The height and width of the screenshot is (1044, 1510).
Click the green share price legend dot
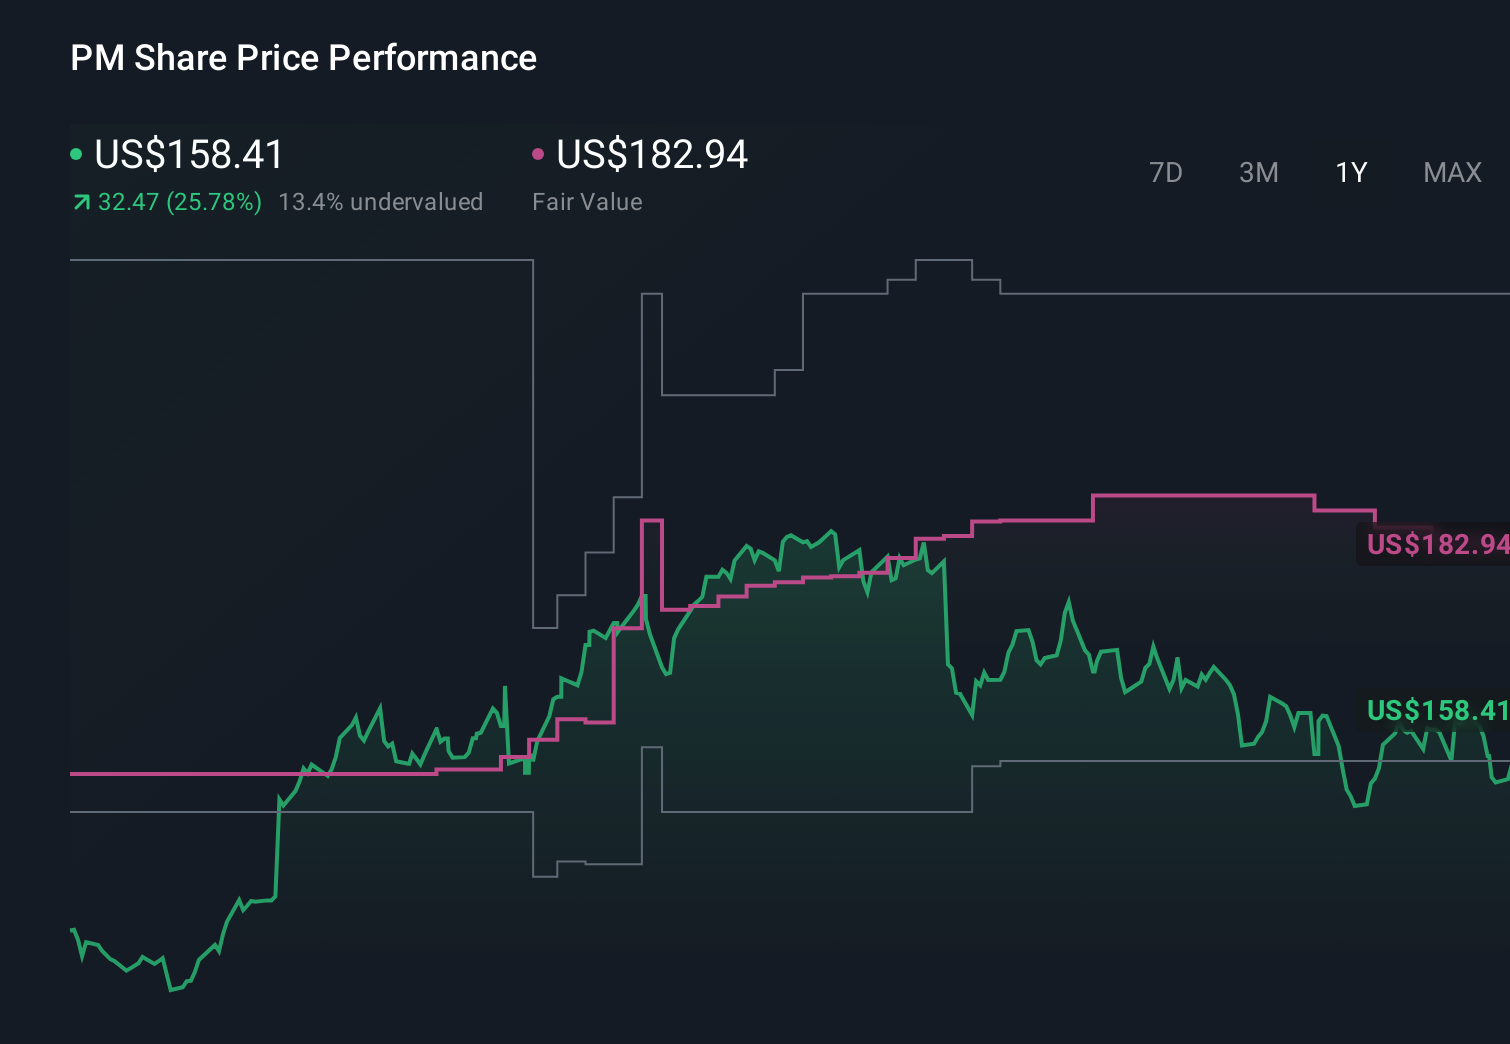pyautogui.click(x=76, y=152)
